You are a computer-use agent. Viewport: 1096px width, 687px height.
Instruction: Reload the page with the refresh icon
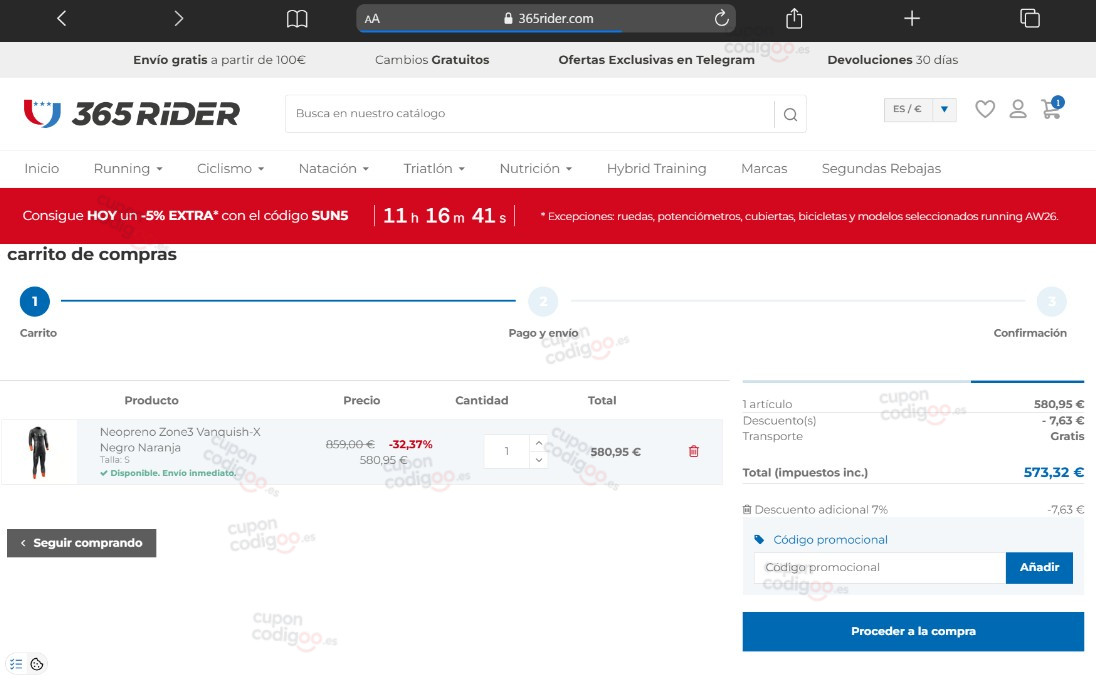[721, 18]
